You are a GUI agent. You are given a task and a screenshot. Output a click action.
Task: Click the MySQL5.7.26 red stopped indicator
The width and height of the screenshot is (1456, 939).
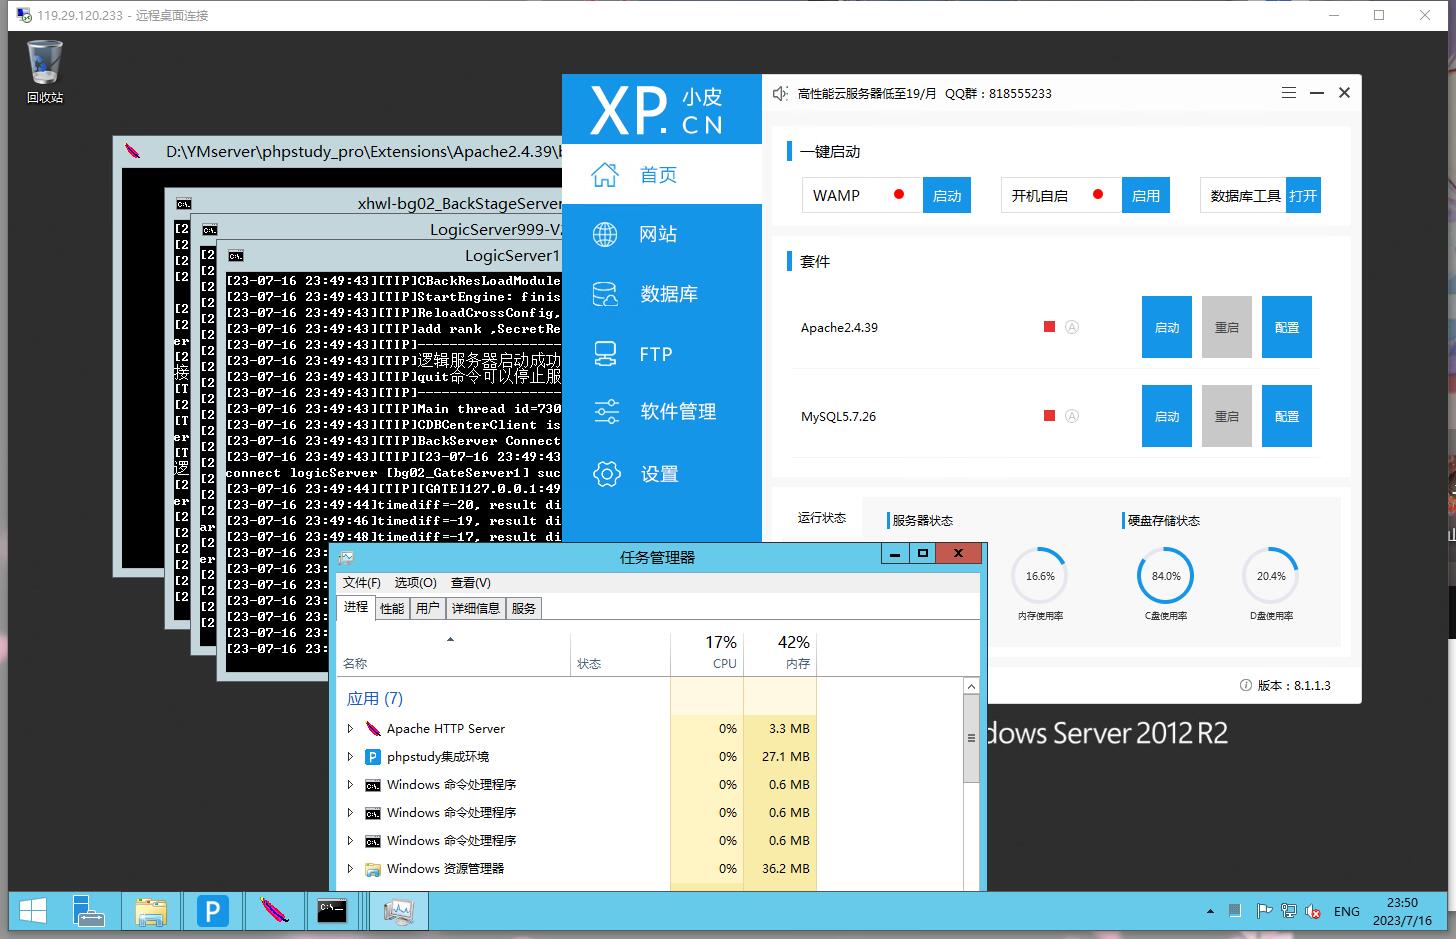tap(1049, 416)
